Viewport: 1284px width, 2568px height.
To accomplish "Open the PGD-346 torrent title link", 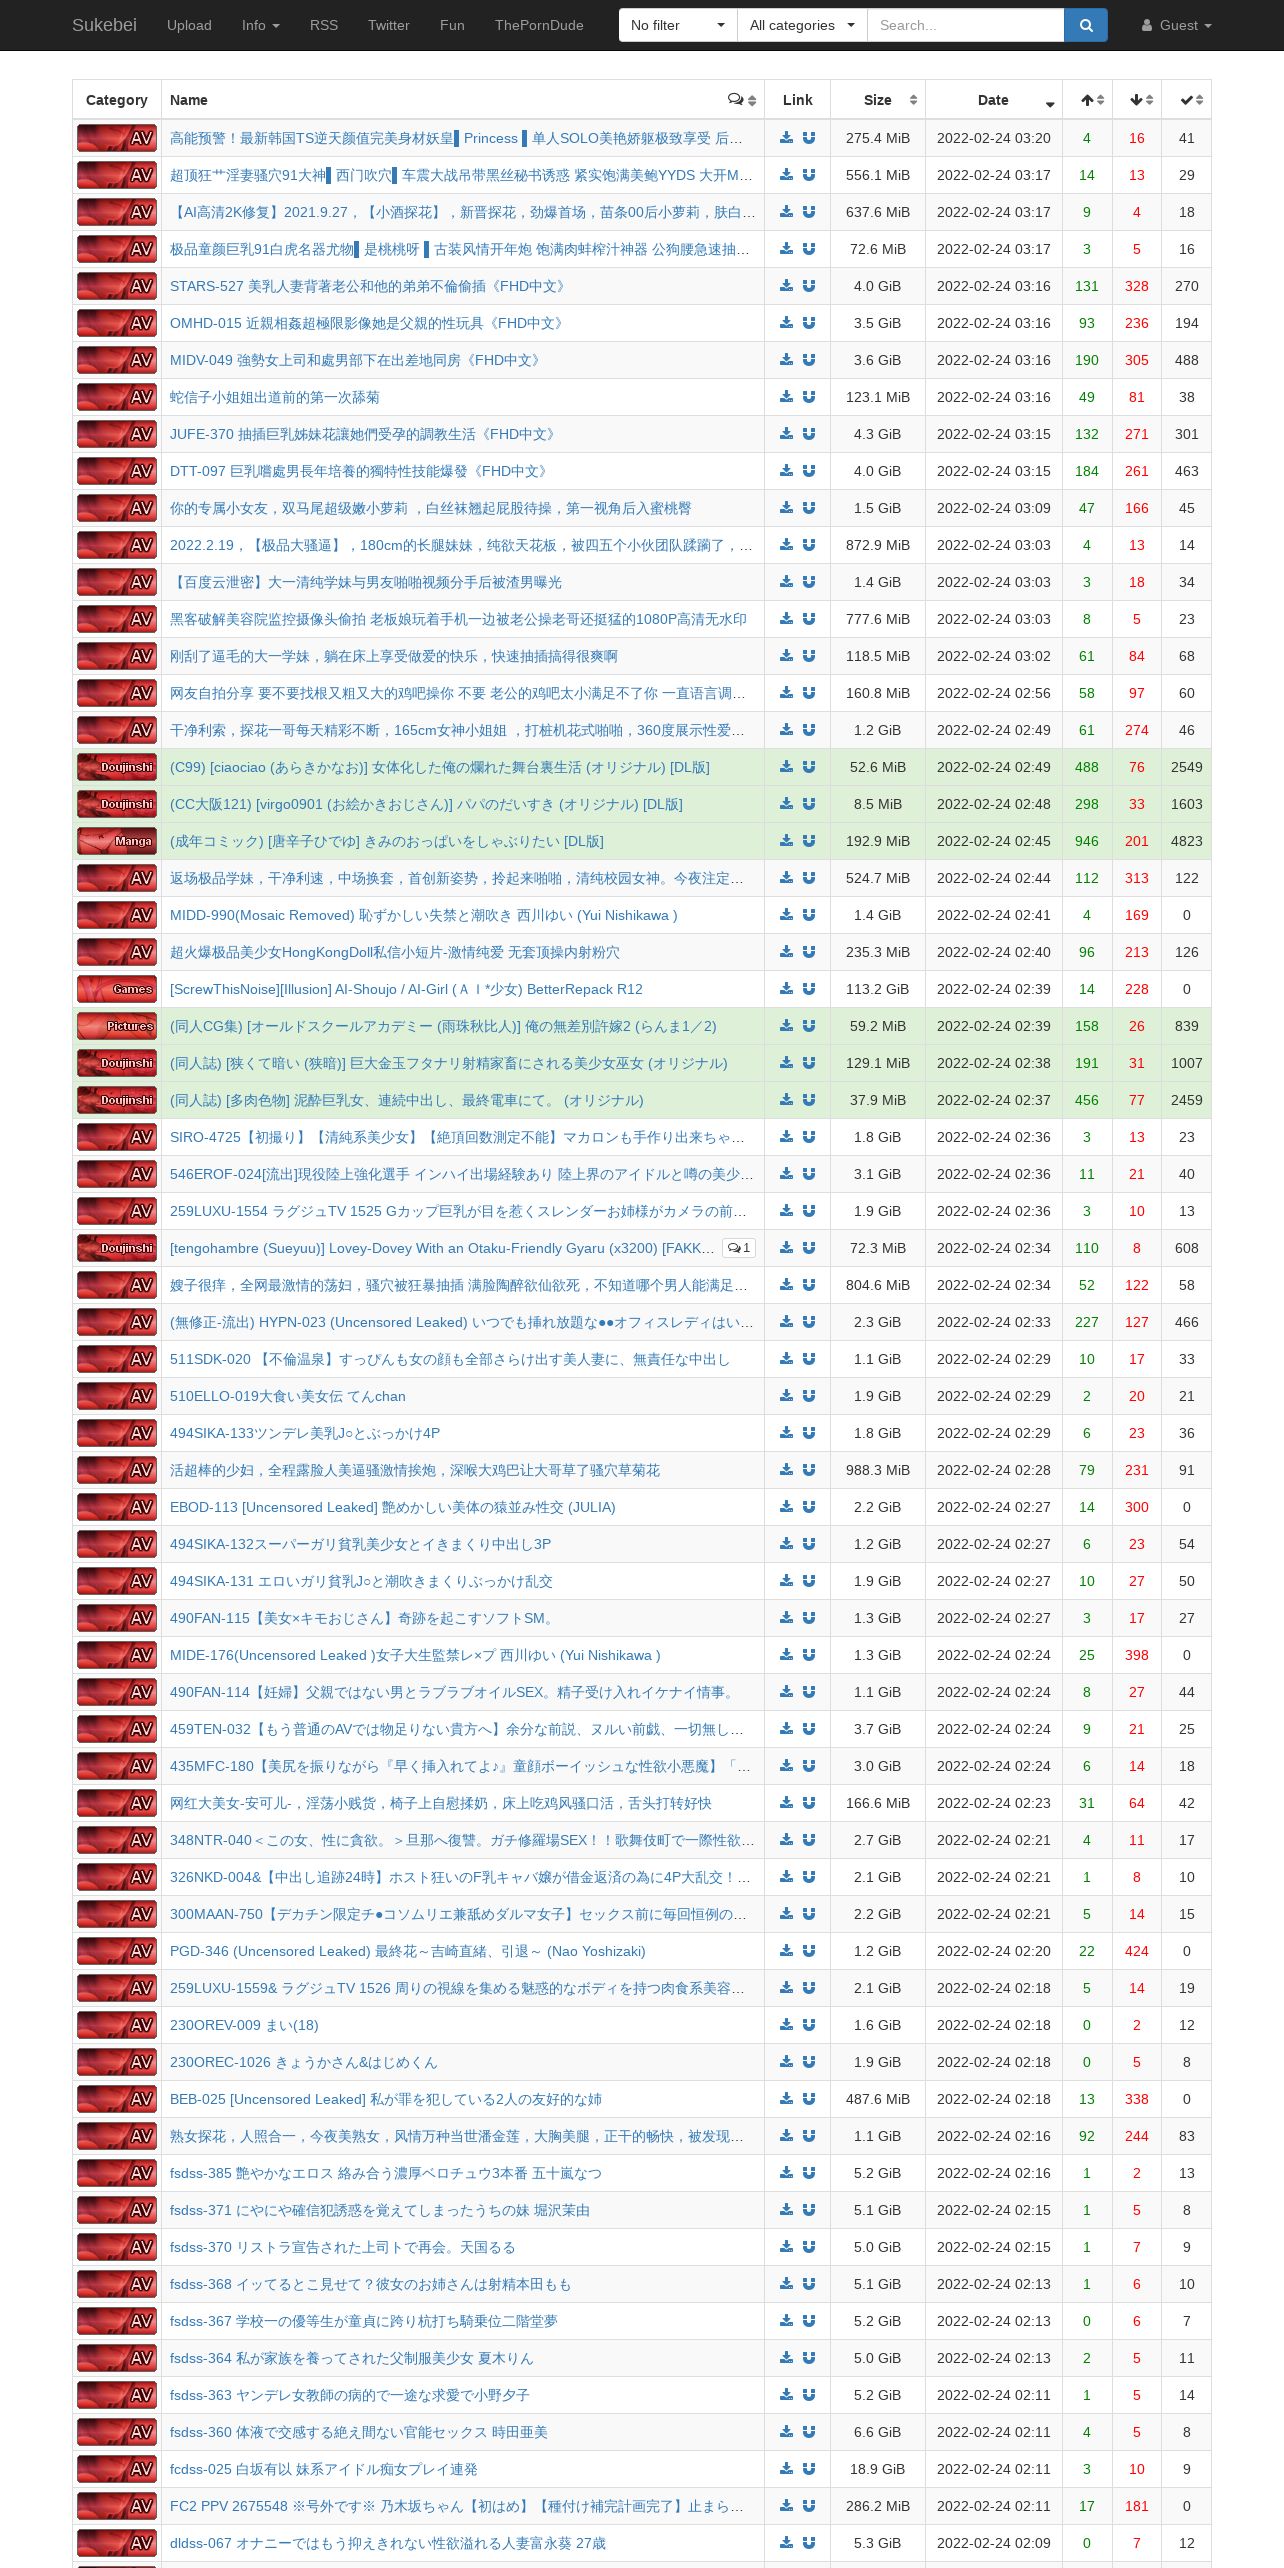I will [407, 1951].
